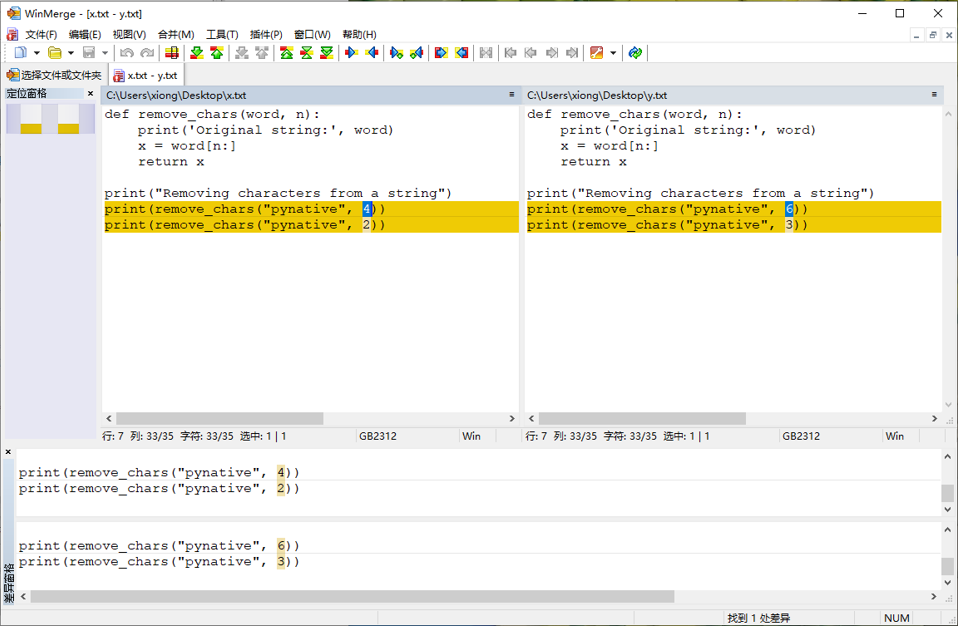Open the 合并(M) menu

click(x=176, y=35)
